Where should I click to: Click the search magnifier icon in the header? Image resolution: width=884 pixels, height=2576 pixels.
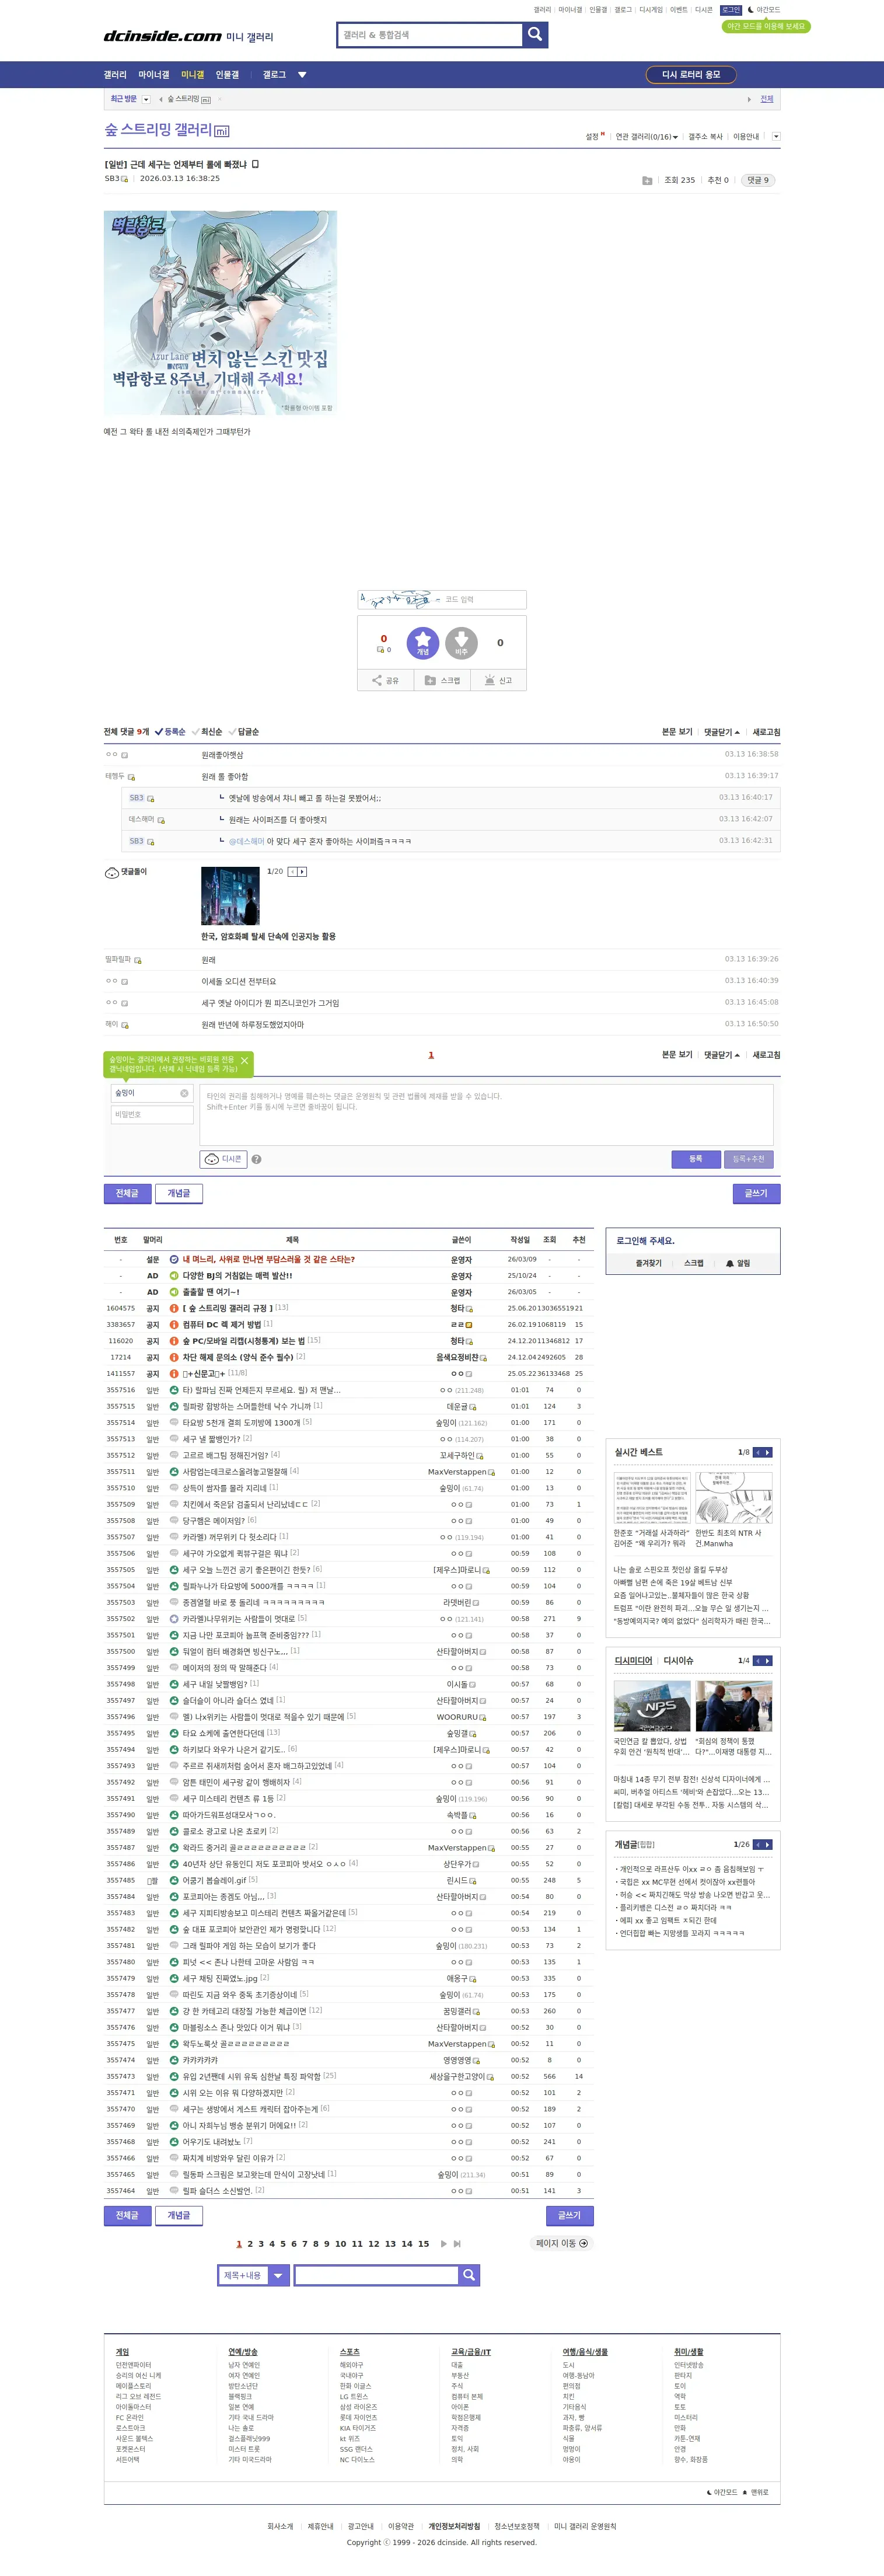pyautogui.click(x=535, y=35)
